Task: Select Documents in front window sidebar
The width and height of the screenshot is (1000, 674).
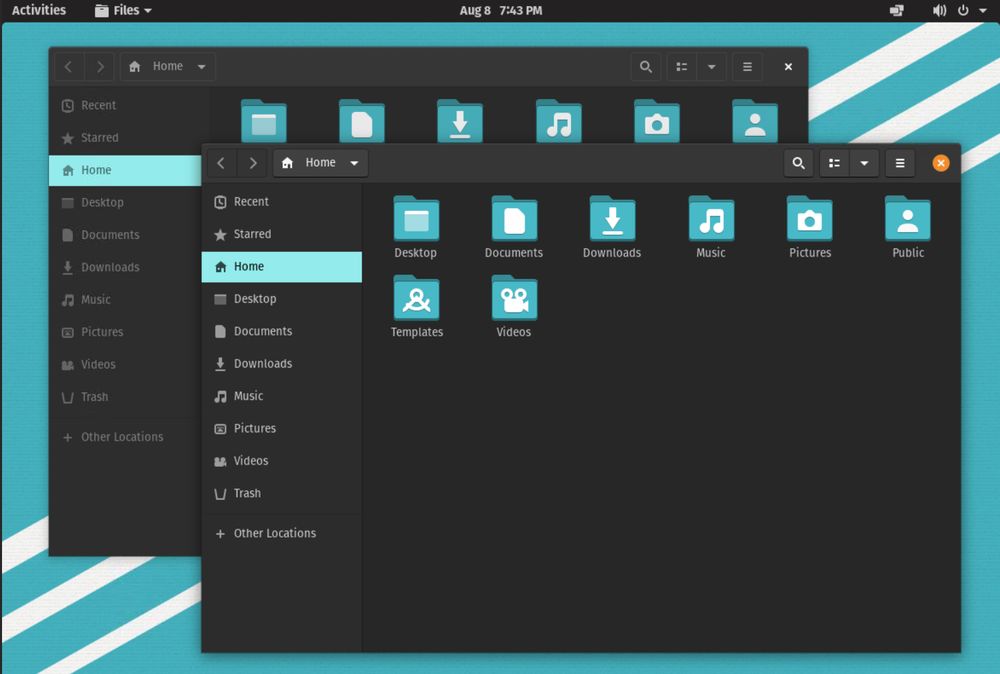Action: 282,332
